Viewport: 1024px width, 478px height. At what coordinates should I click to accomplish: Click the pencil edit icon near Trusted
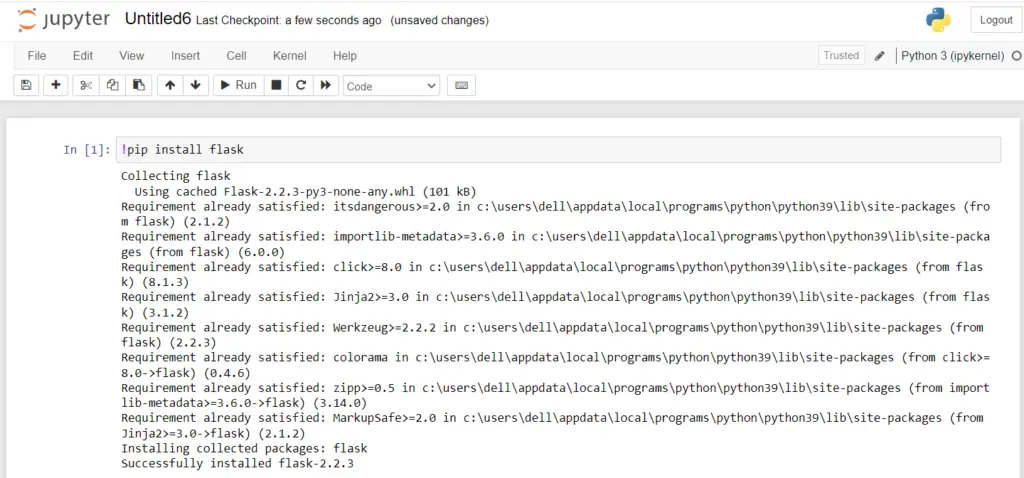tap(880, 56)
